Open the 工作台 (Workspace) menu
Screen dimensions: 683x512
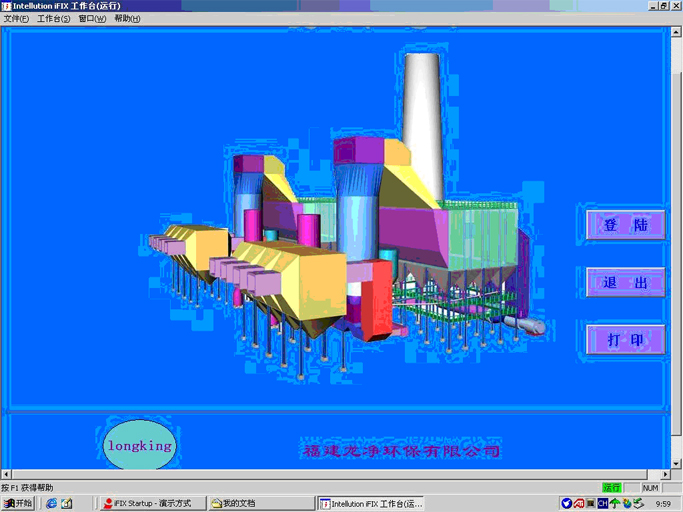tap(53, 19)
